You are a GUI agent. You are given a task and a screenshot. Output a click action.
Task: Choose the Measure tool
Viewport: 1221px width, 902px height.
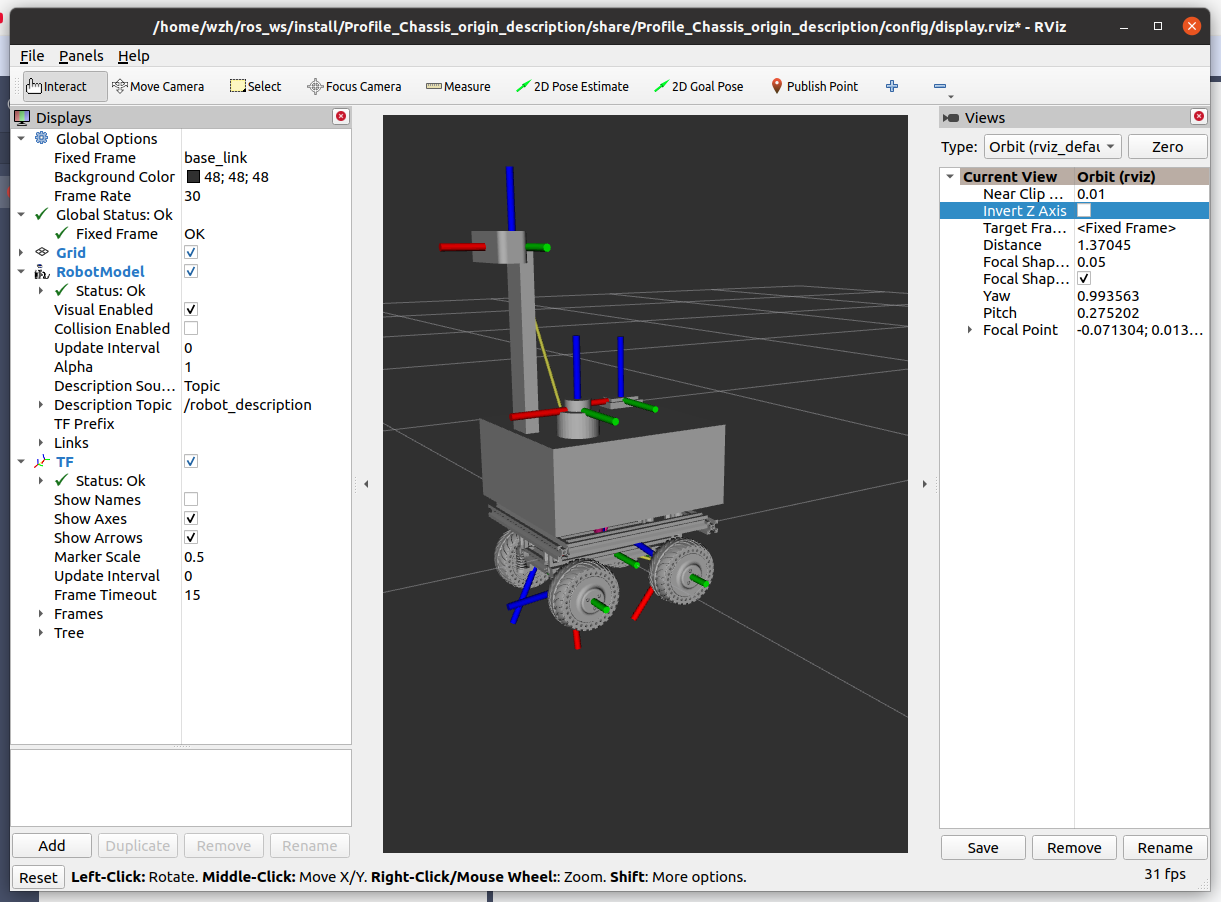pyautogui.click(x=458, y=86)
